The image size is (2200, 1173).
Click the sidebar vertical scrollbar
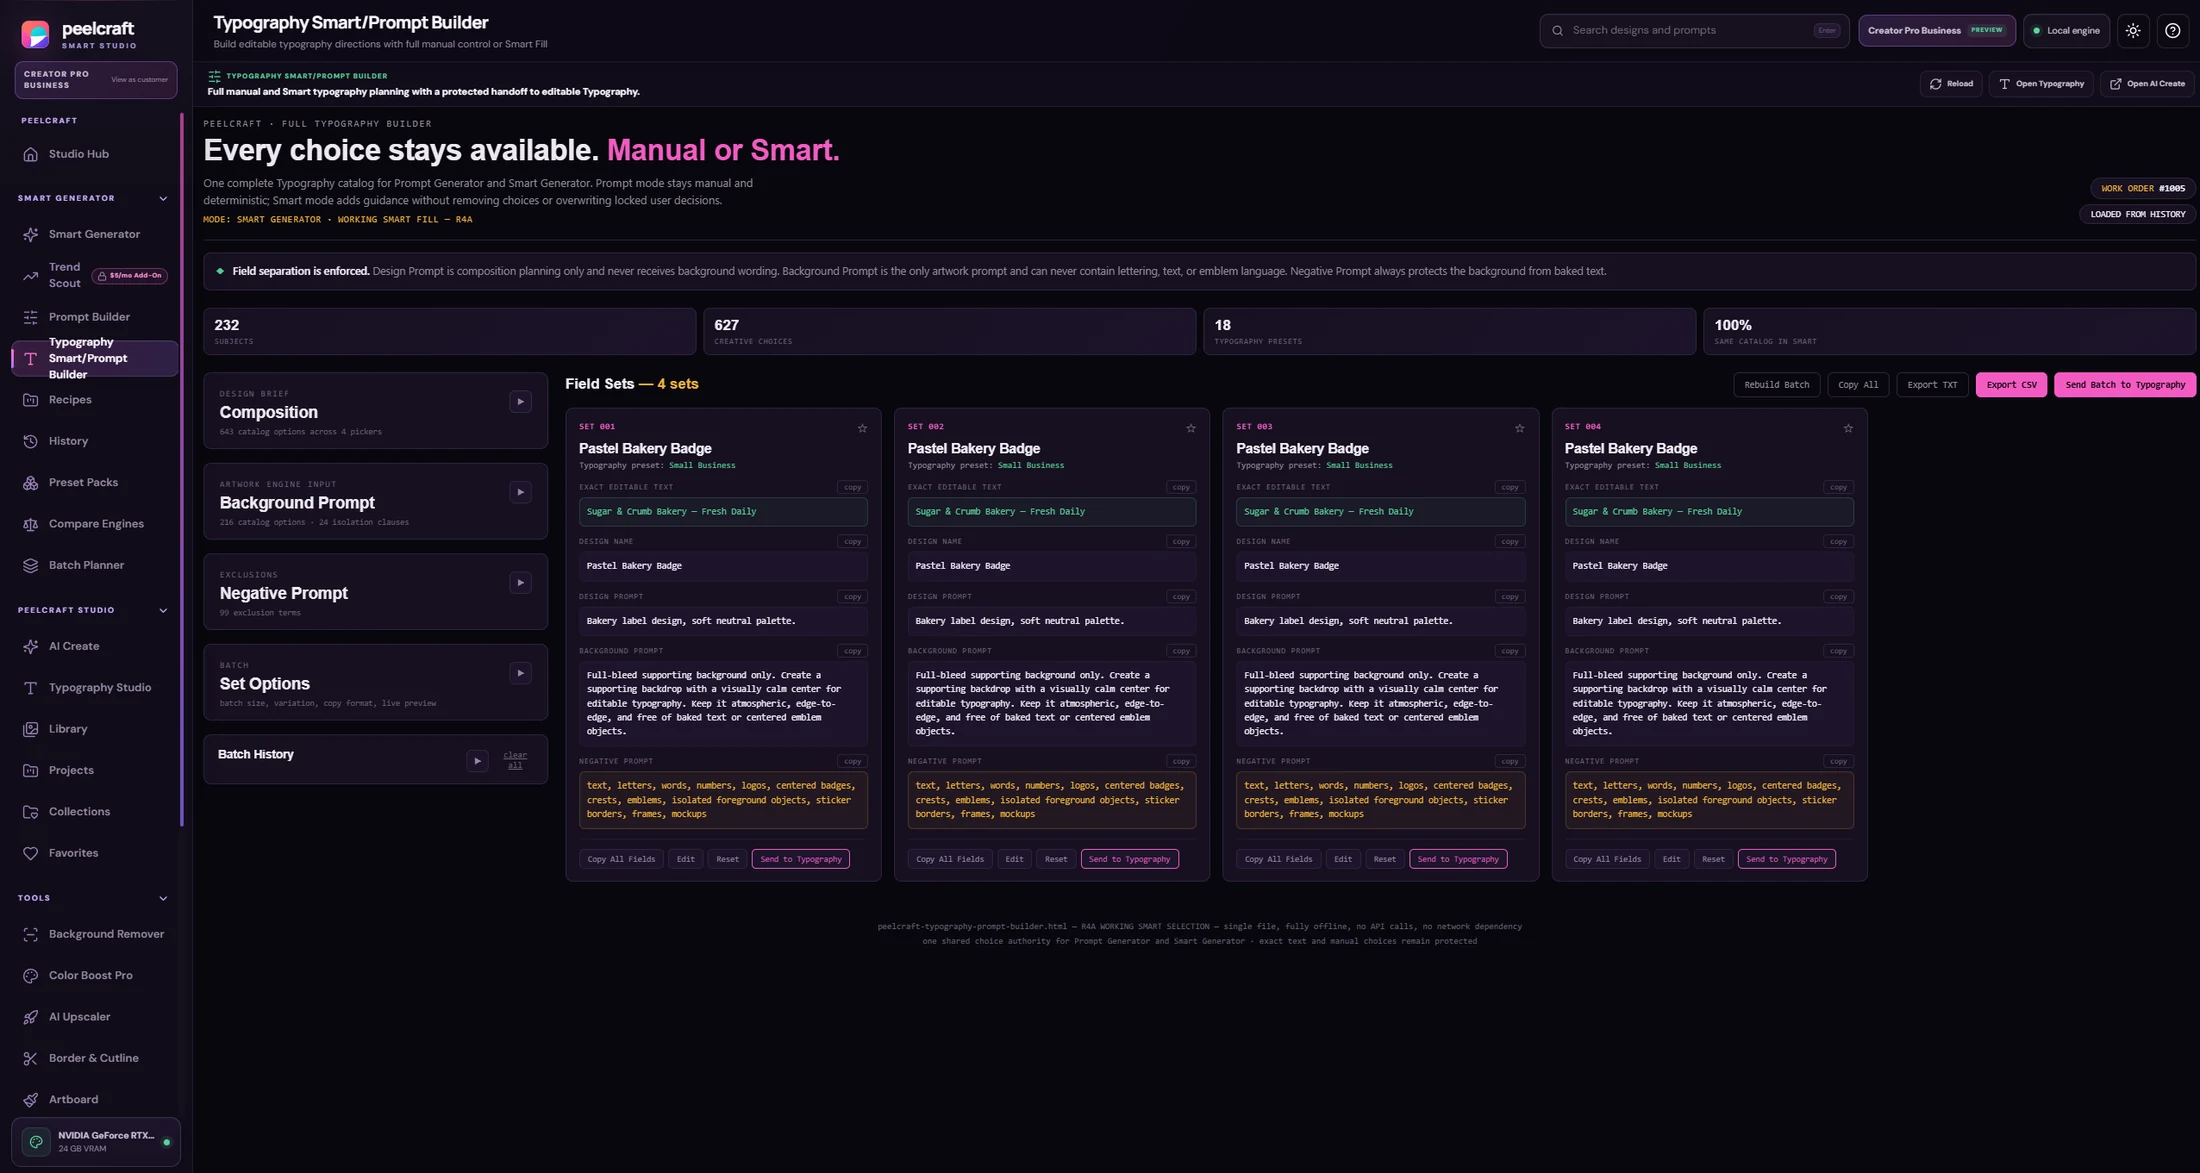click(x=182, y=470)
